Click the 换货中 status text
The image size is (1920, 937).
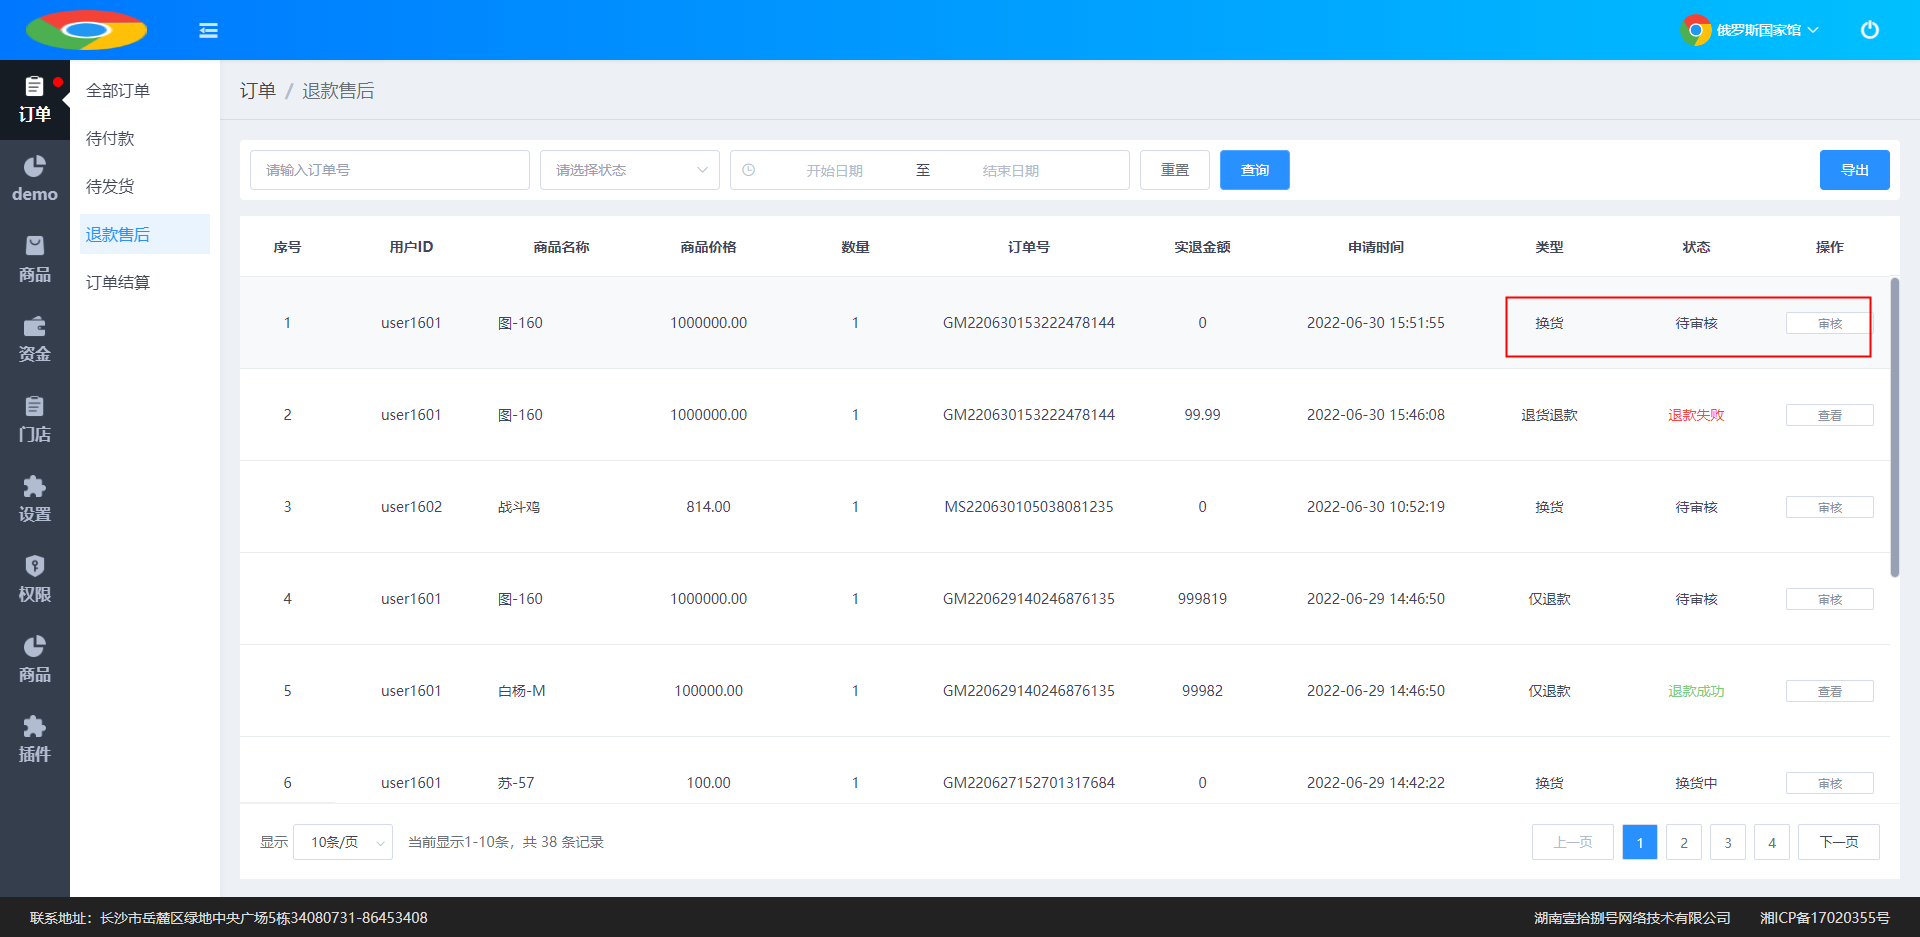1697,783
